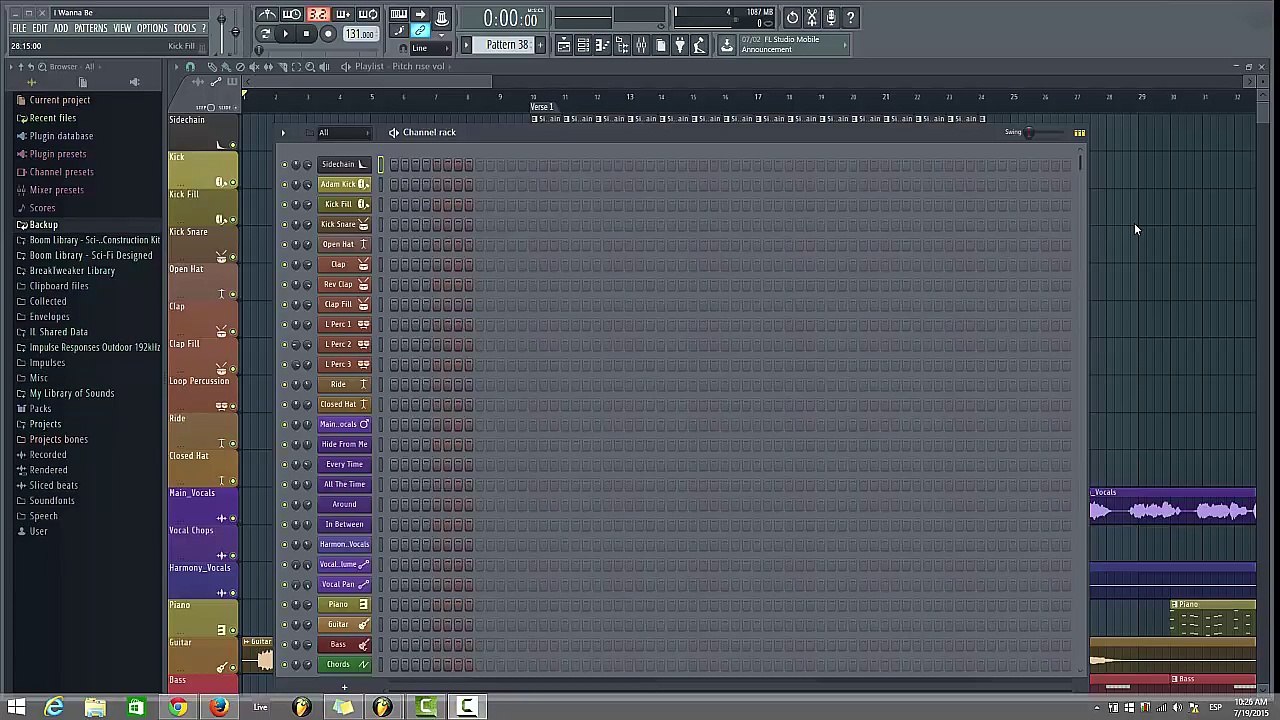1280x720 pixels.
Task: Mute the Ride channel
Action: click(284, 384)
